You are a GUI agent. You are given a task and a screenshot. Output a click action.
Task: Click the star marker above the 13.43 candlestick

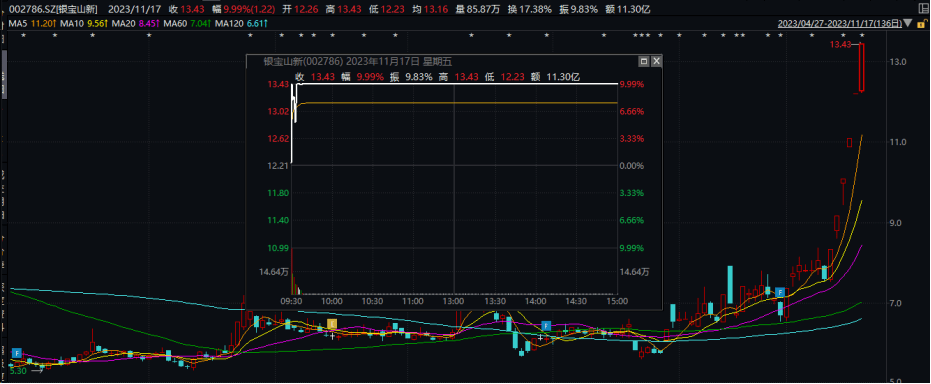tap(862, 36)
